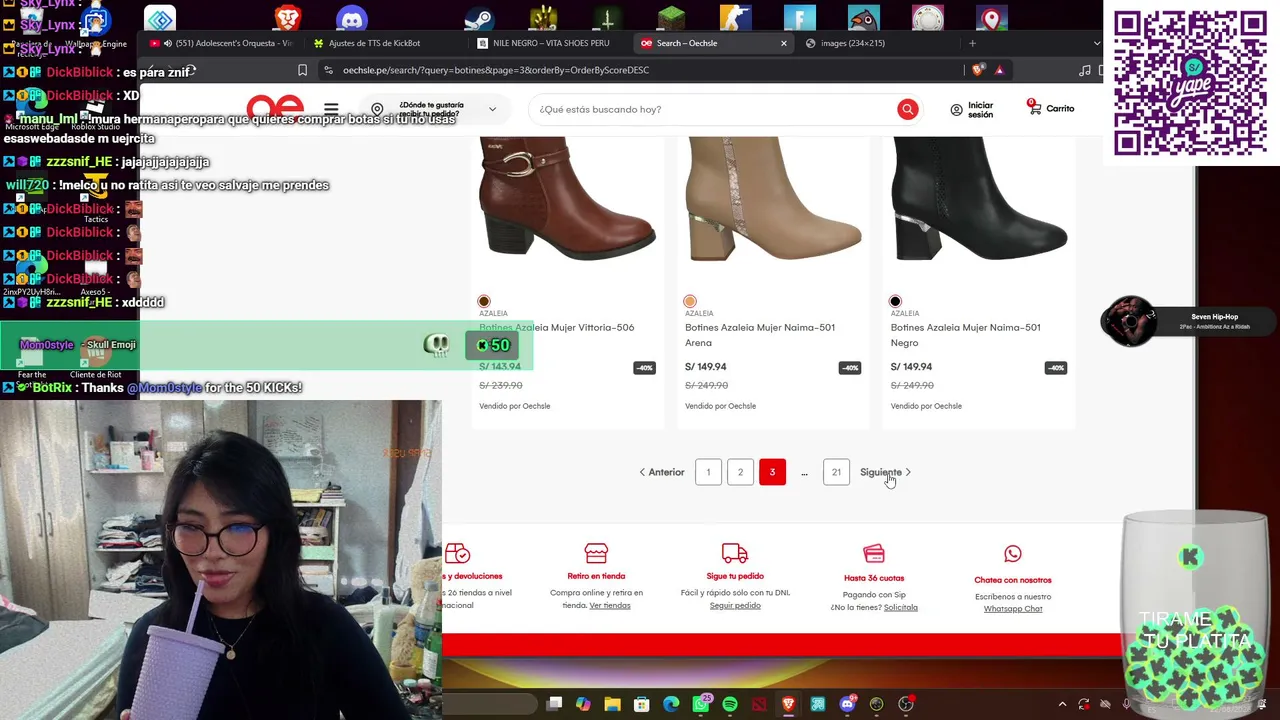Switch to the Adolescent's Orquesta YouTube tab
The width and height of the screenshot is (1280, 720).
tap(220, 43)
